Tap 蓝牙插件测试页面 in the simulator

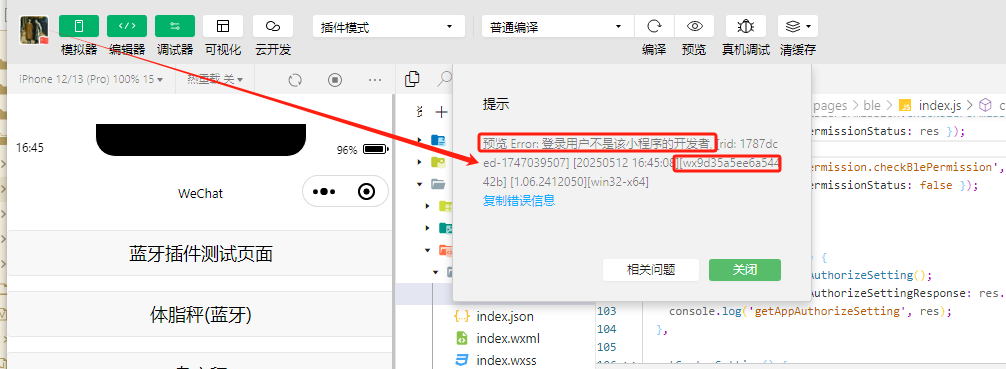coord(201,254)
